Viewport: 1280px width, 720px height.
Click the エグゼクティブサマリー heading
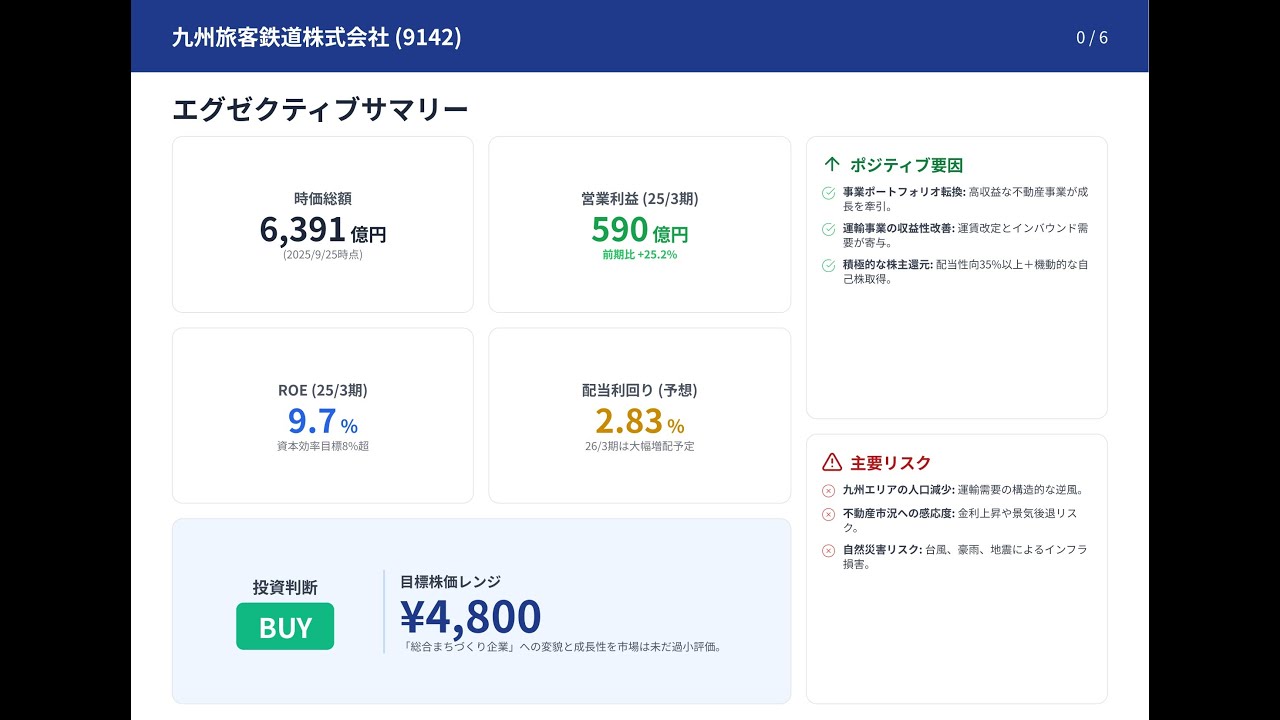pos(320,109)
